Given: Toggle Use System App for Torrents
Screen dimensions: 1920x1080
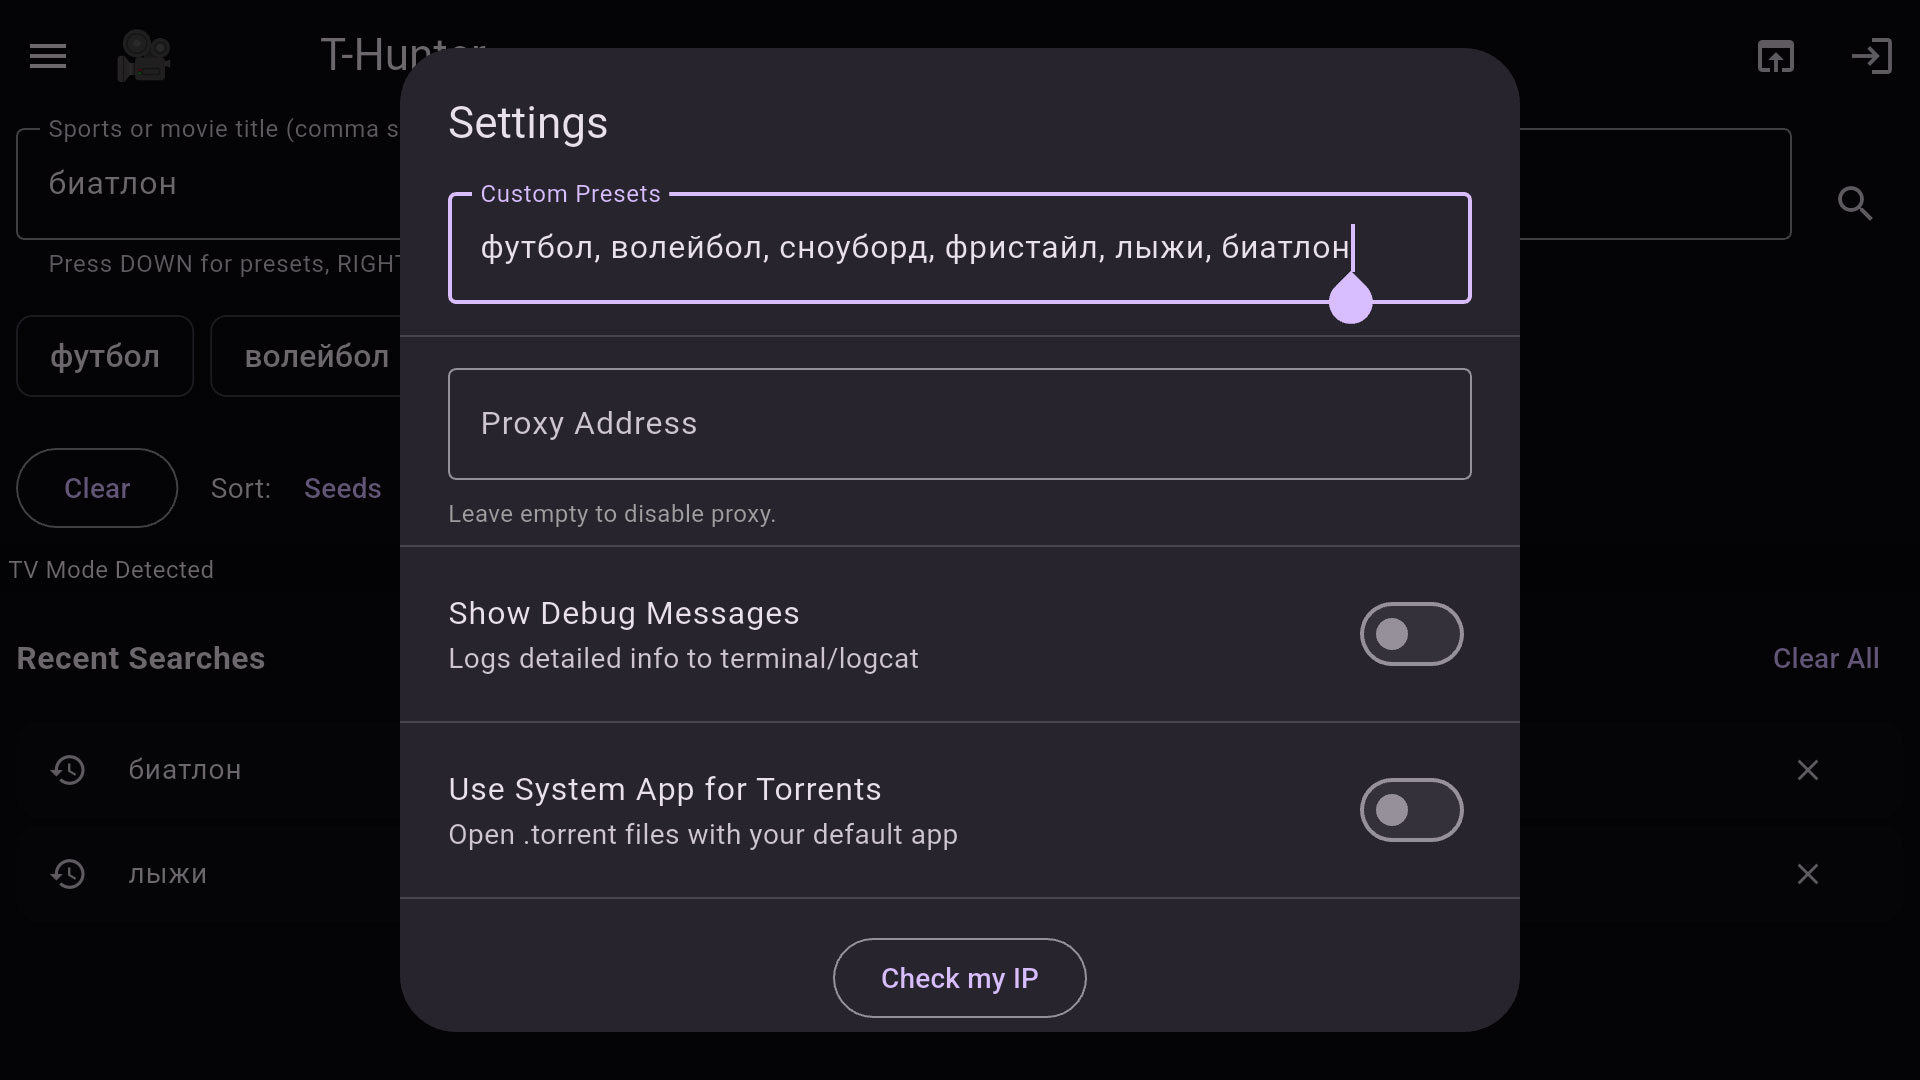Looking at the screenshot, I should point(1411,810).
